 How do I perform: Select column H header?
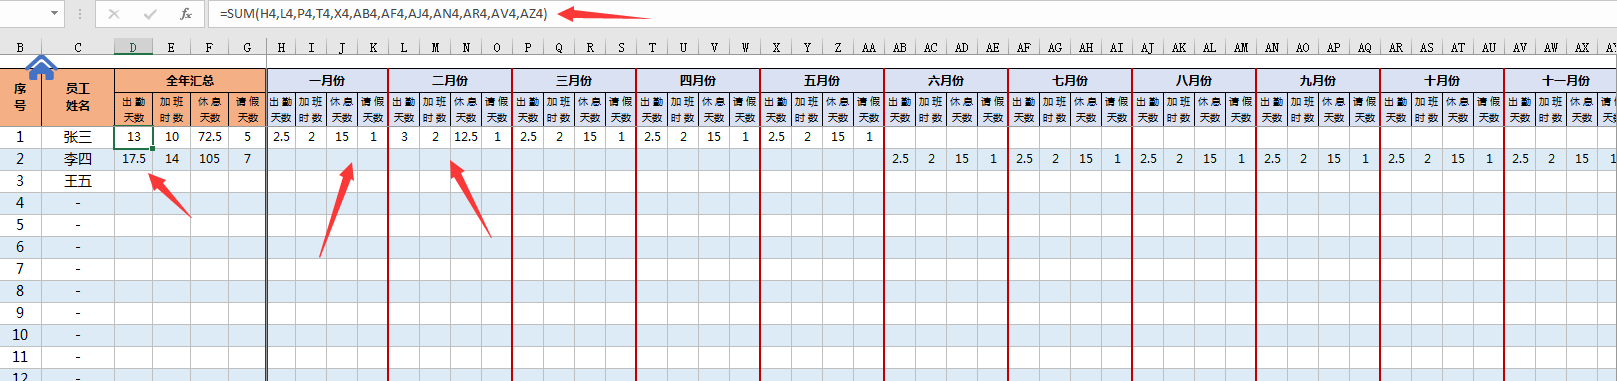[x=281, y=47]
